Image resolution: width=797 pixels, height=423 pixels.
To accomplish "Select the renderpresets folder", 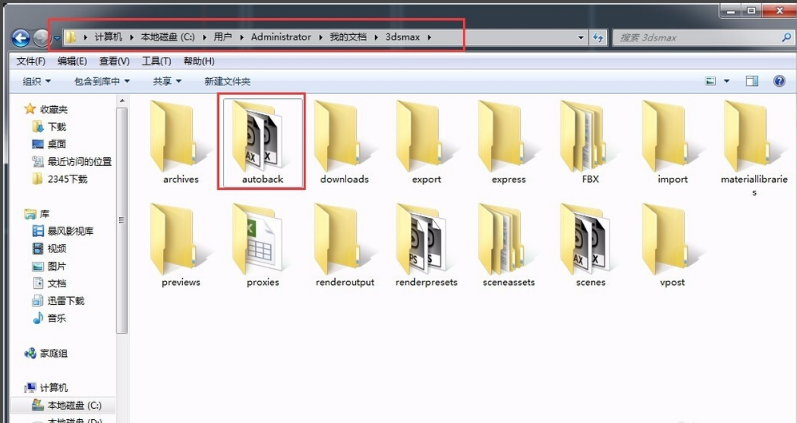I will pos(426,246).
